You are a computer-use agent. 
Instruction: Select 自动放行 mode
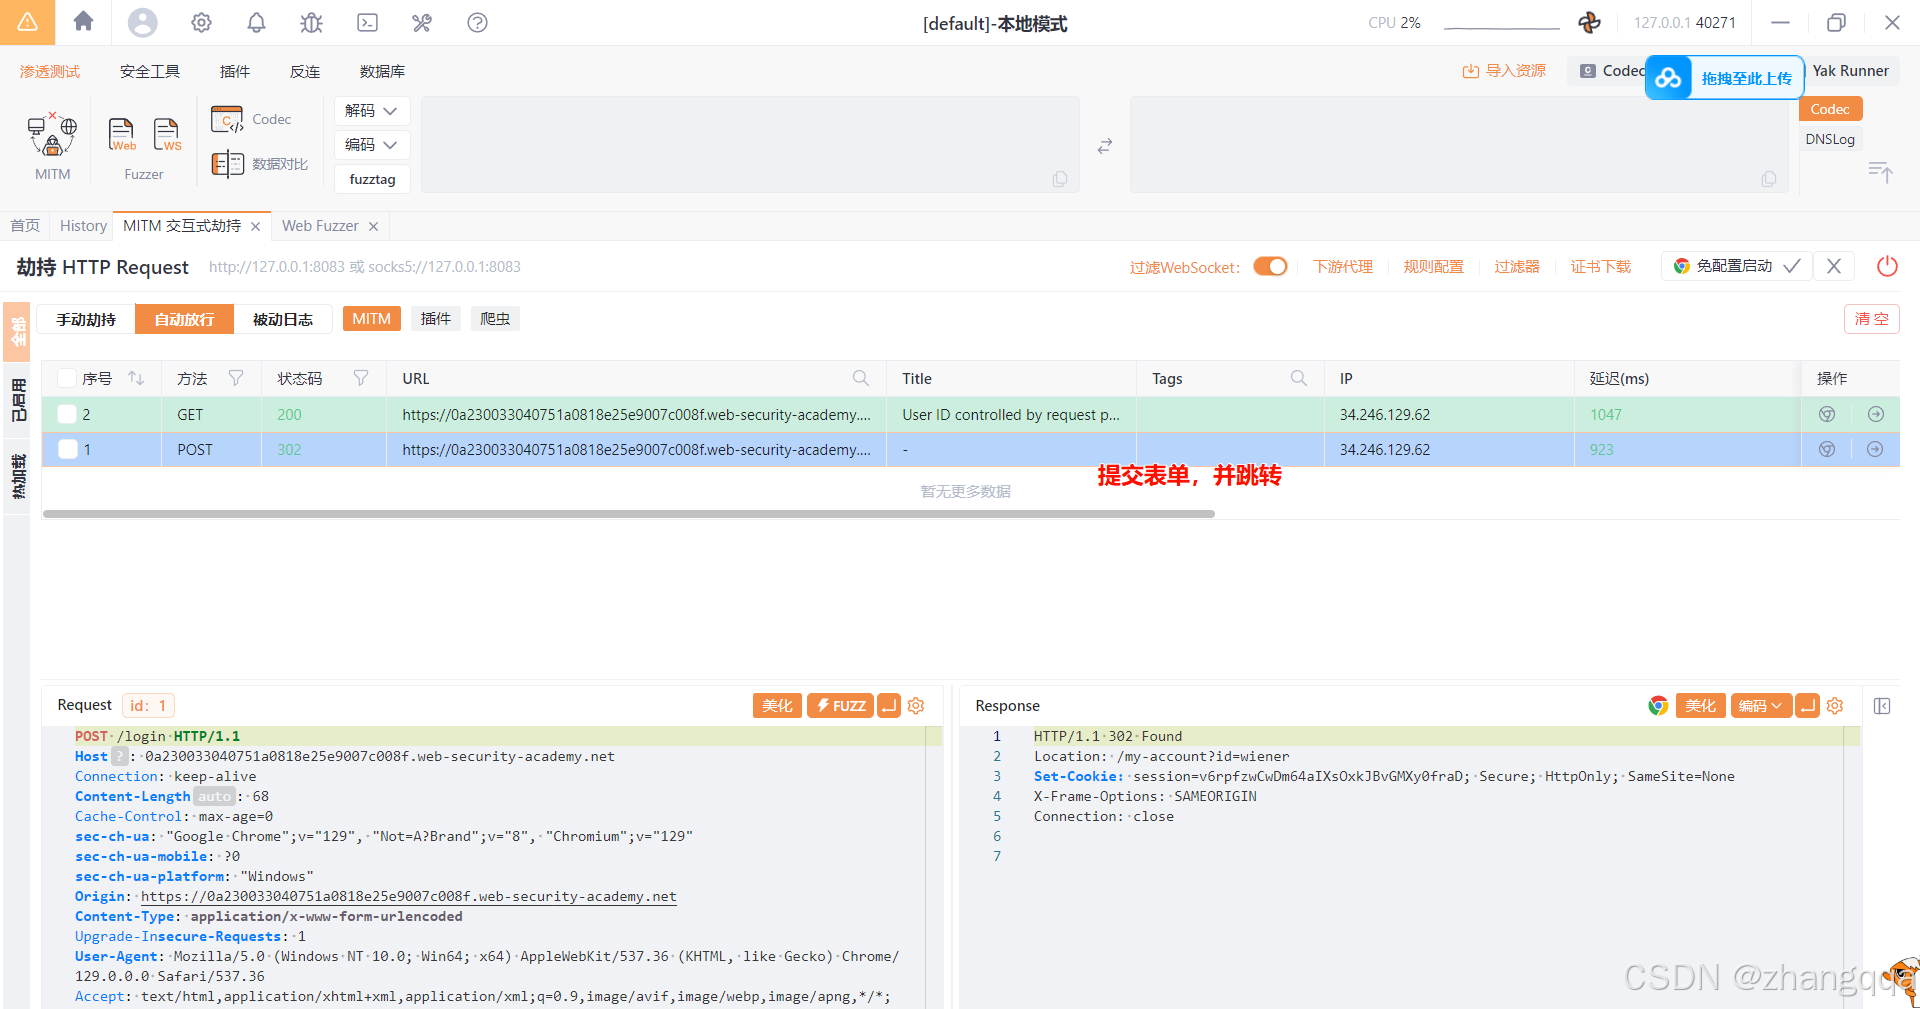click(184, 319)
